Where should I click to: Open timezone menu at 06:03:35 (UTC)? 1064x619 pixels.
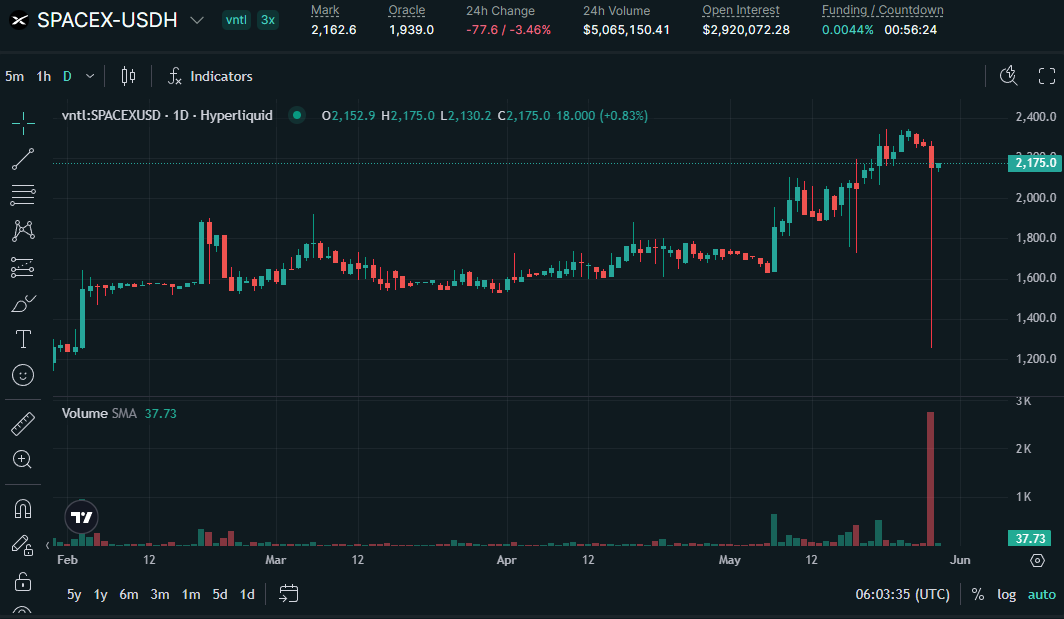902,595
